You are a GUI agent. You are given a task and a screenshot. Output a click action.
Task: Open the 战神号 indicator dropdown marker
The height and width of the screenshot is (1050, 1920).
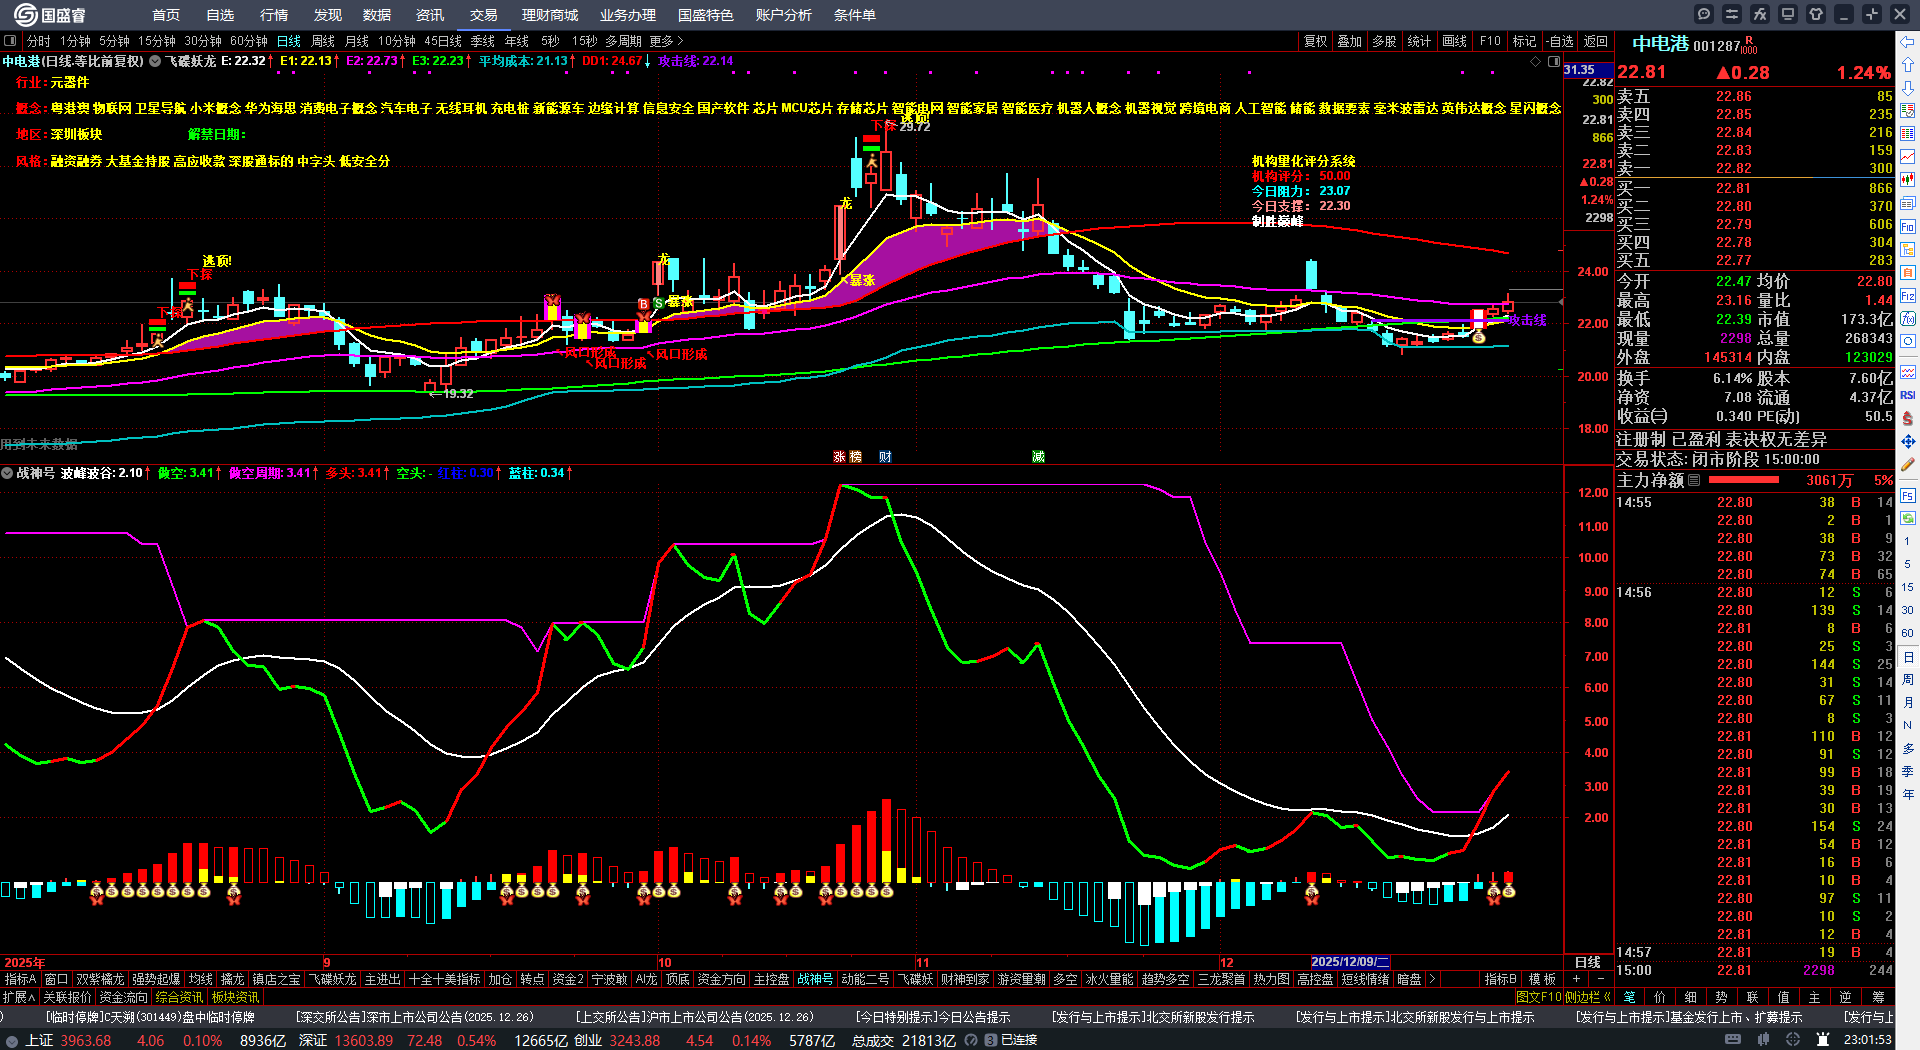coord(7,473)
